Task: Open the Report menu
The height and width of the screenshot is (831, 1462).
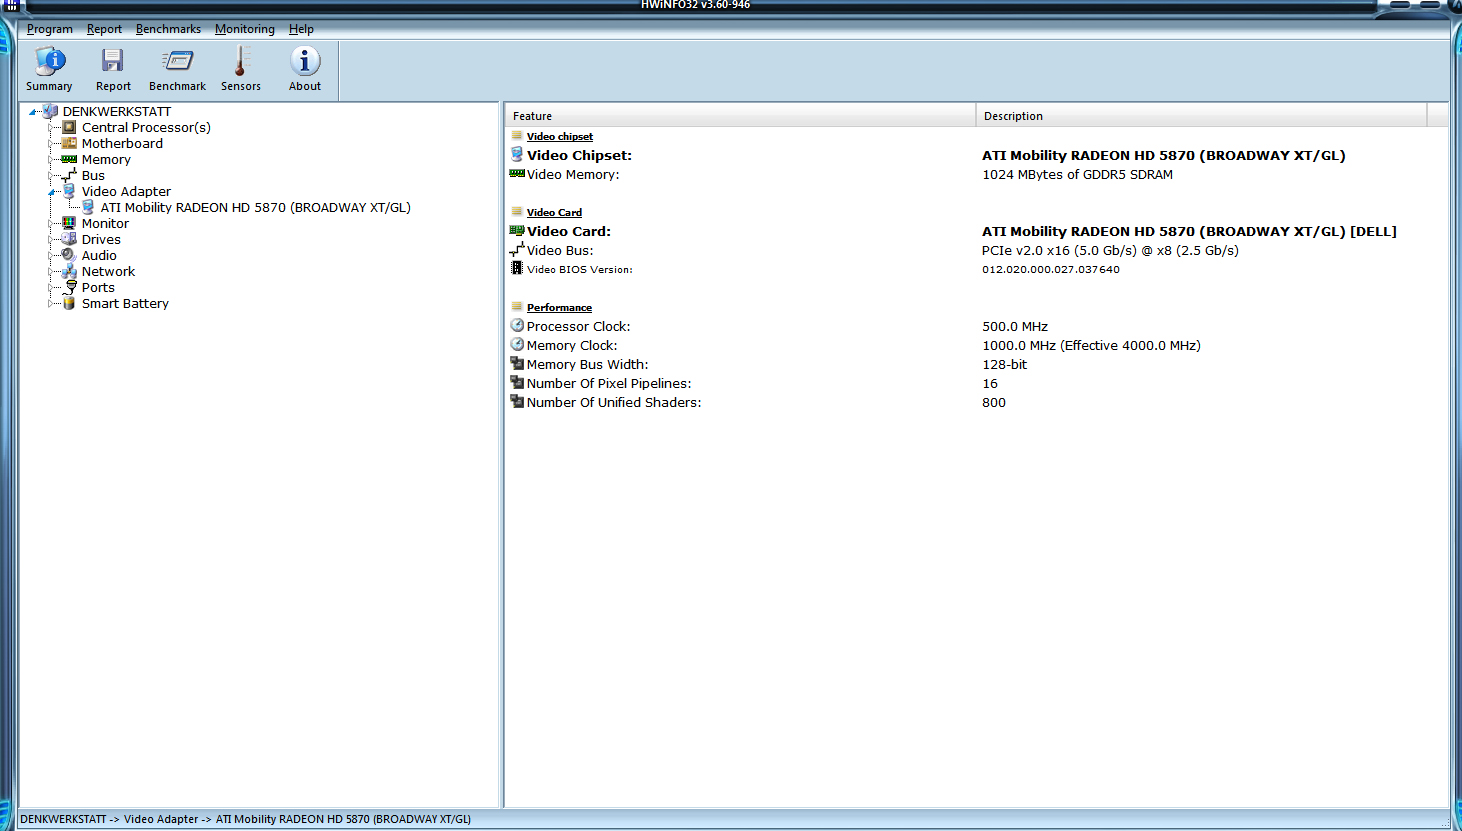Action: point(104,29)
